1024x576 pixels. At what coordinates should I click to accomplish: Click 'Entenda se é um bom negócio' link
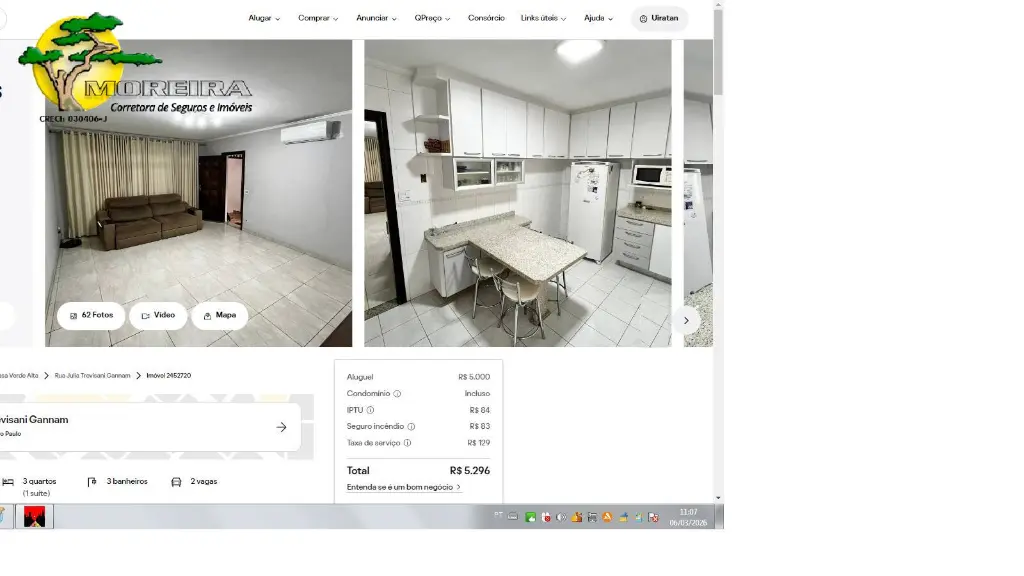[403, 487]
